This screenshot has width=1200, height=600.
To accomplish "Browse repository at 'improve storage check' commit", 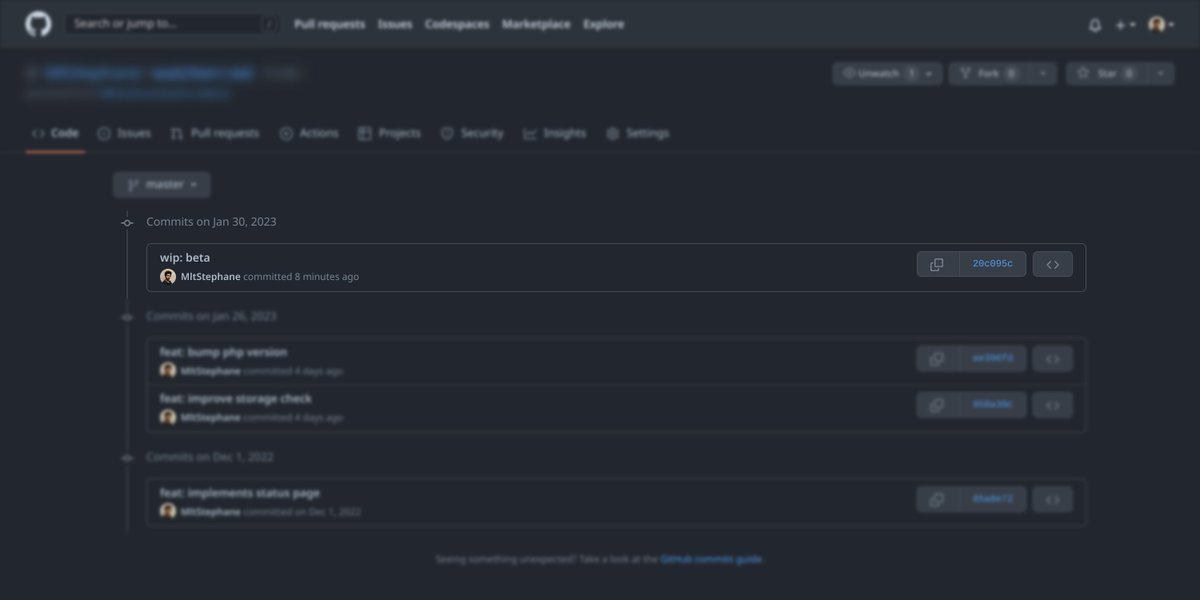I will click(x=1052, y=405).
